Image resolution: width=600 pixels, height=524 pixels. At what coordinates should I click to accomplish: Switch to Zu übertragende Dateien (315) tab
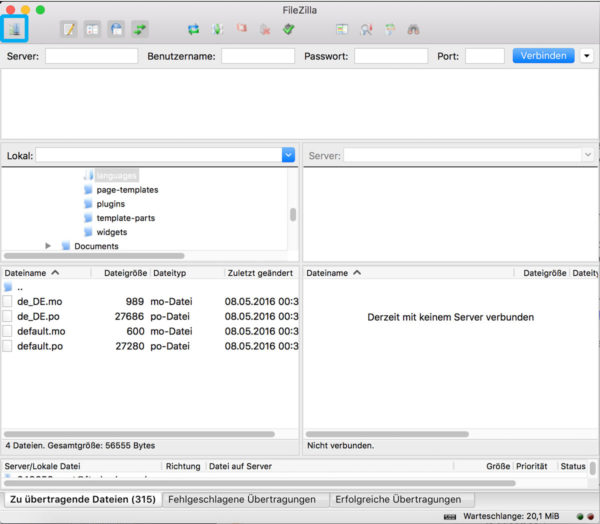[83, 500]
